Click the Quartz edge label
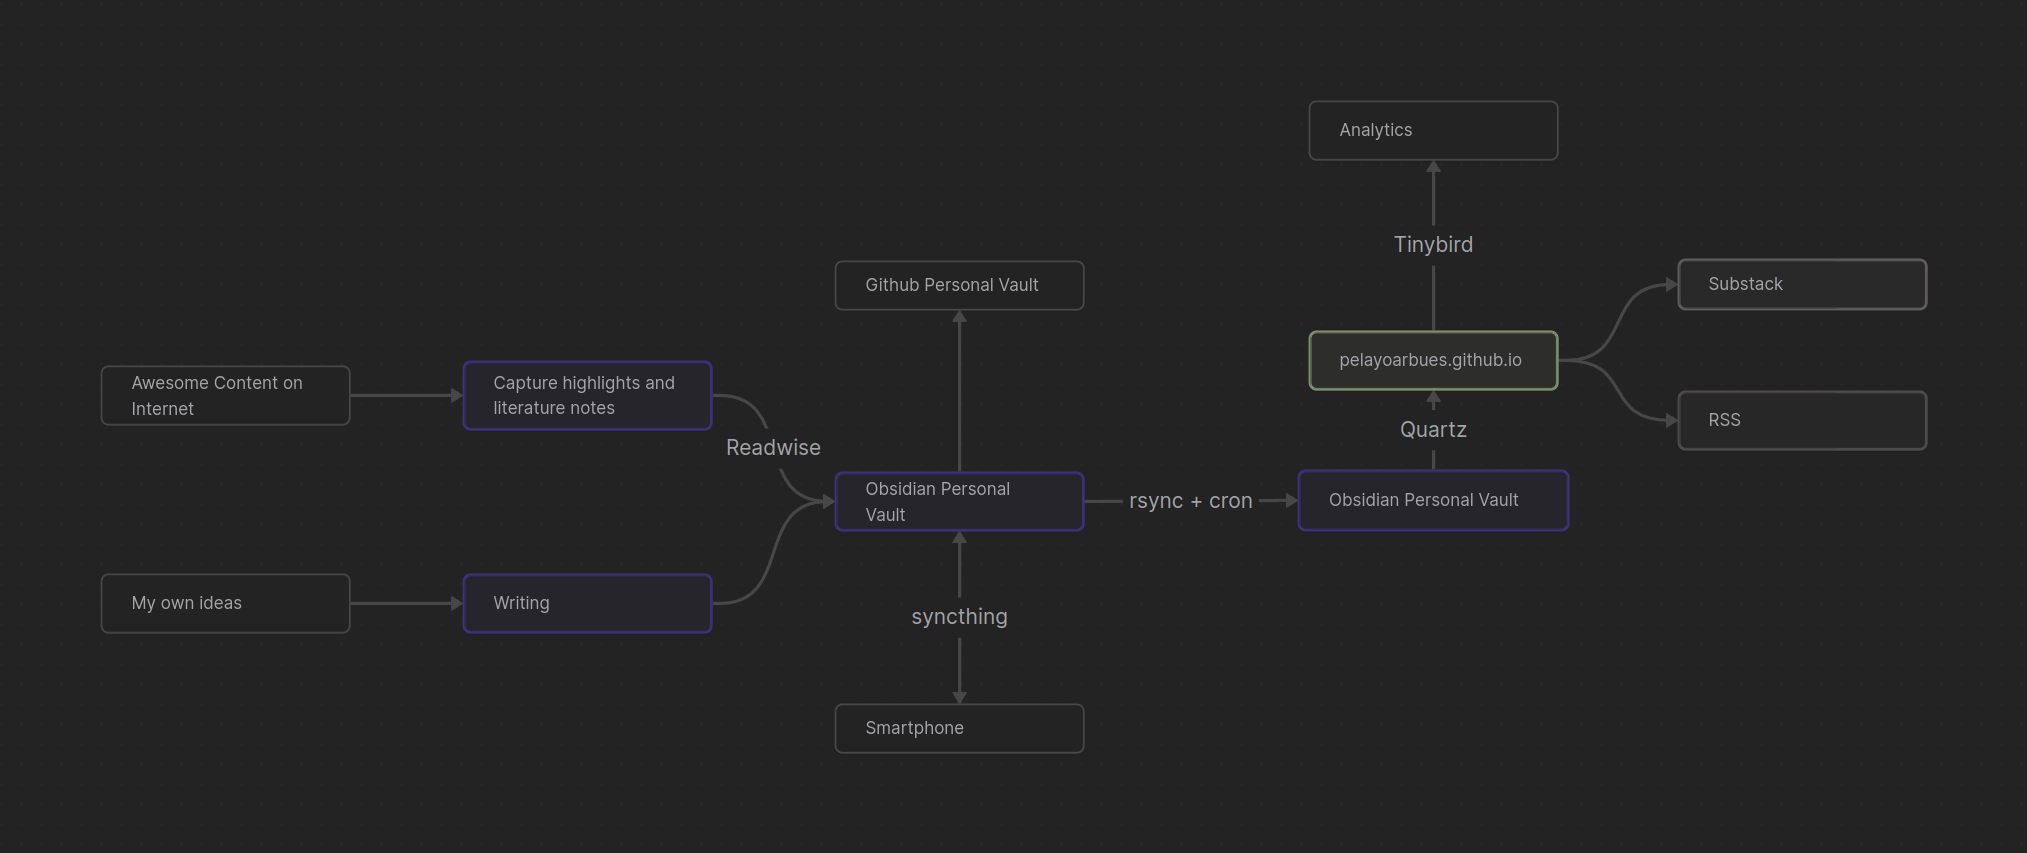Screen dimensions: 2027x853 click(1433, 430)
